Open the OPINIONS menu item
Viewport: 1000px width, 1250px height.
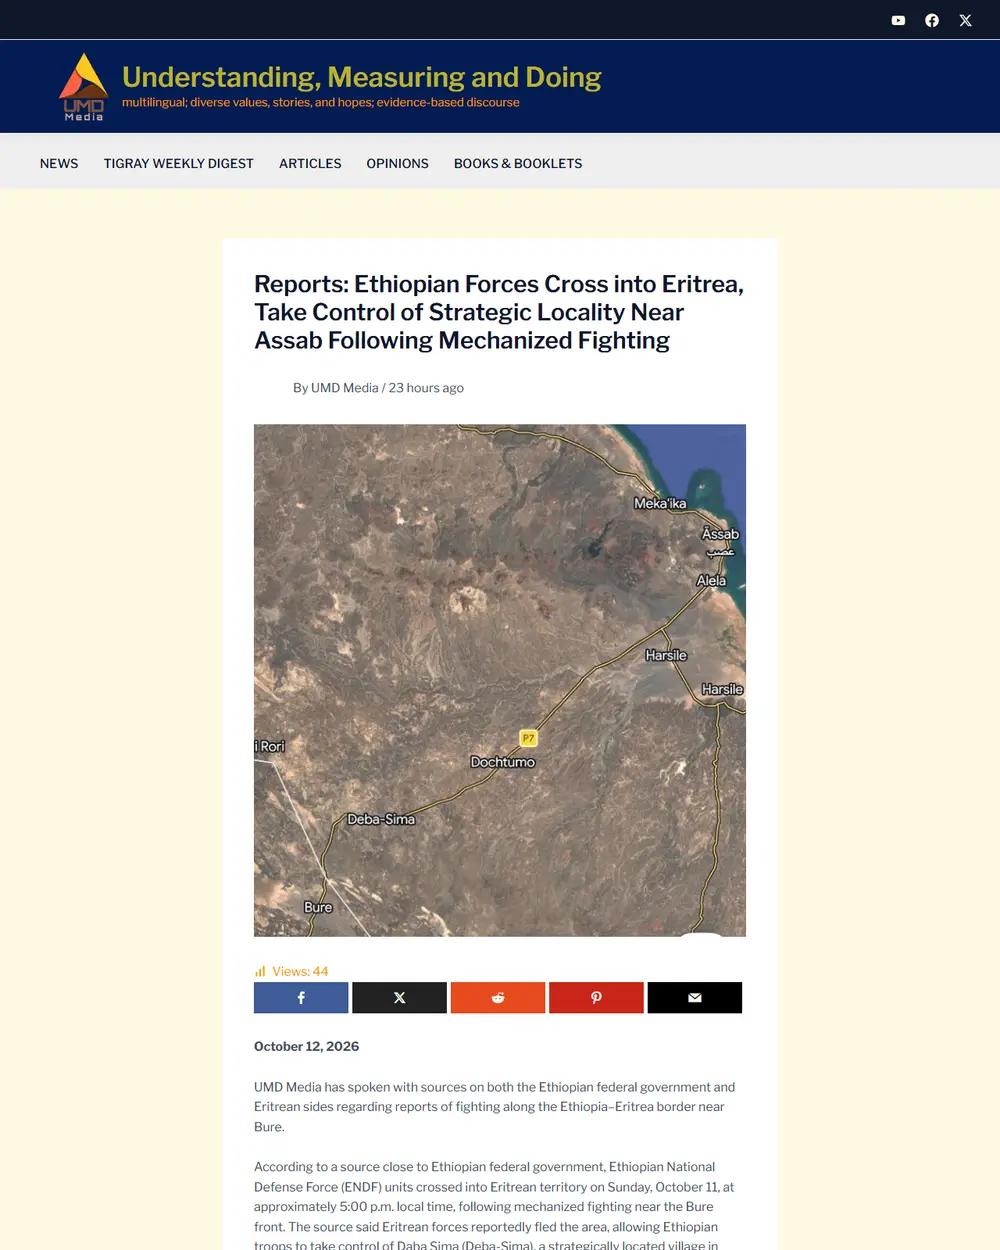397,163
